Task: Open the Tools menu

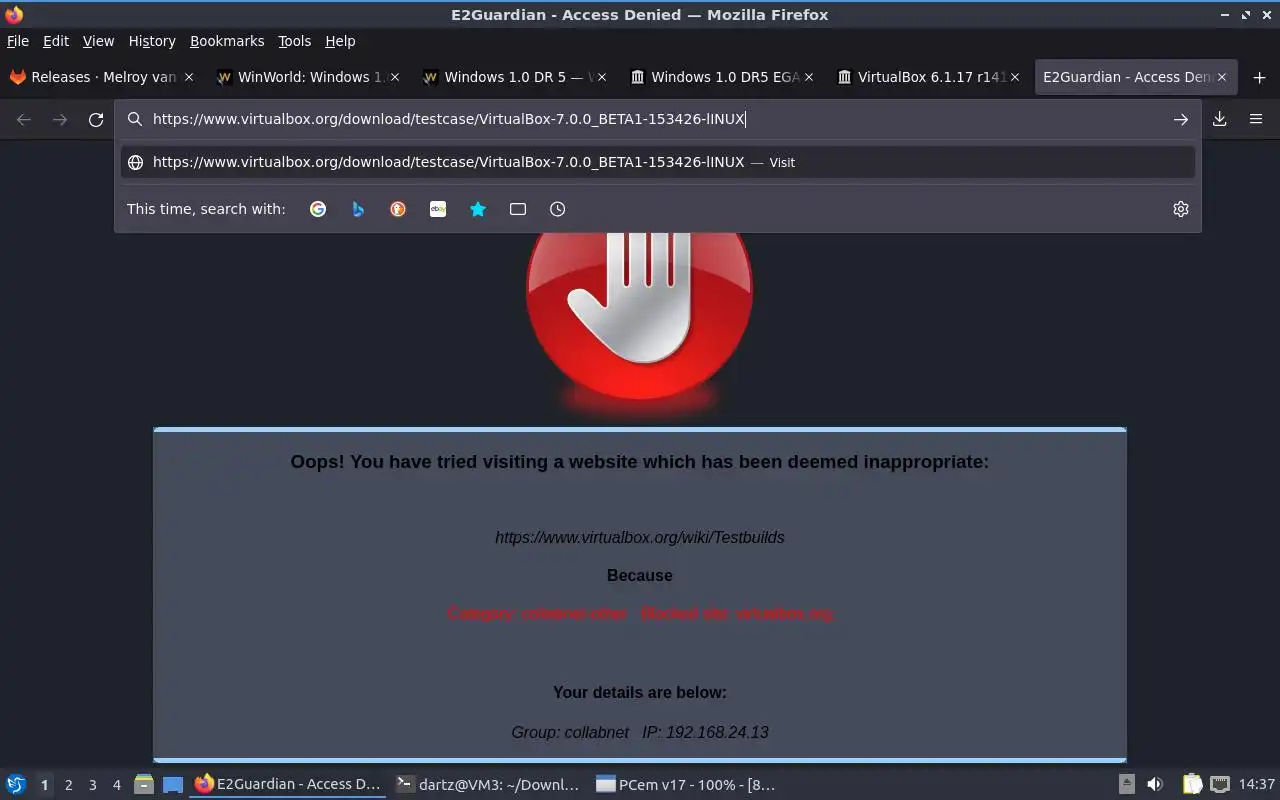Action: [295, 41]
